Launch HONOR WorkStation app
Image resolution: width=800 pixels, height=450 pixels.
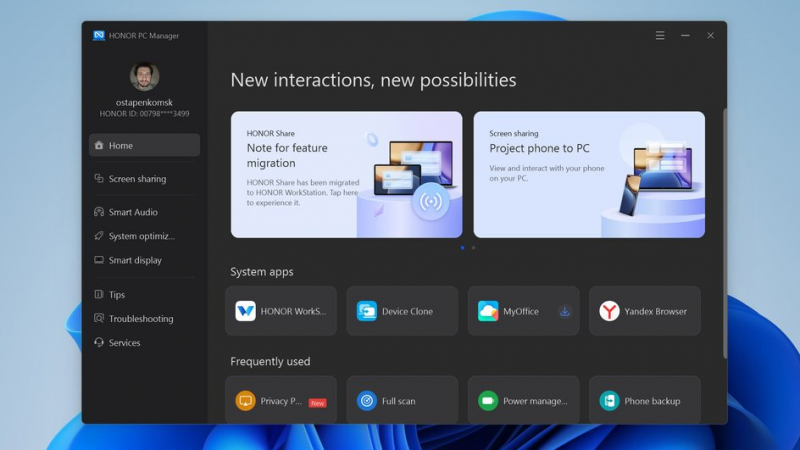point(281,311)
